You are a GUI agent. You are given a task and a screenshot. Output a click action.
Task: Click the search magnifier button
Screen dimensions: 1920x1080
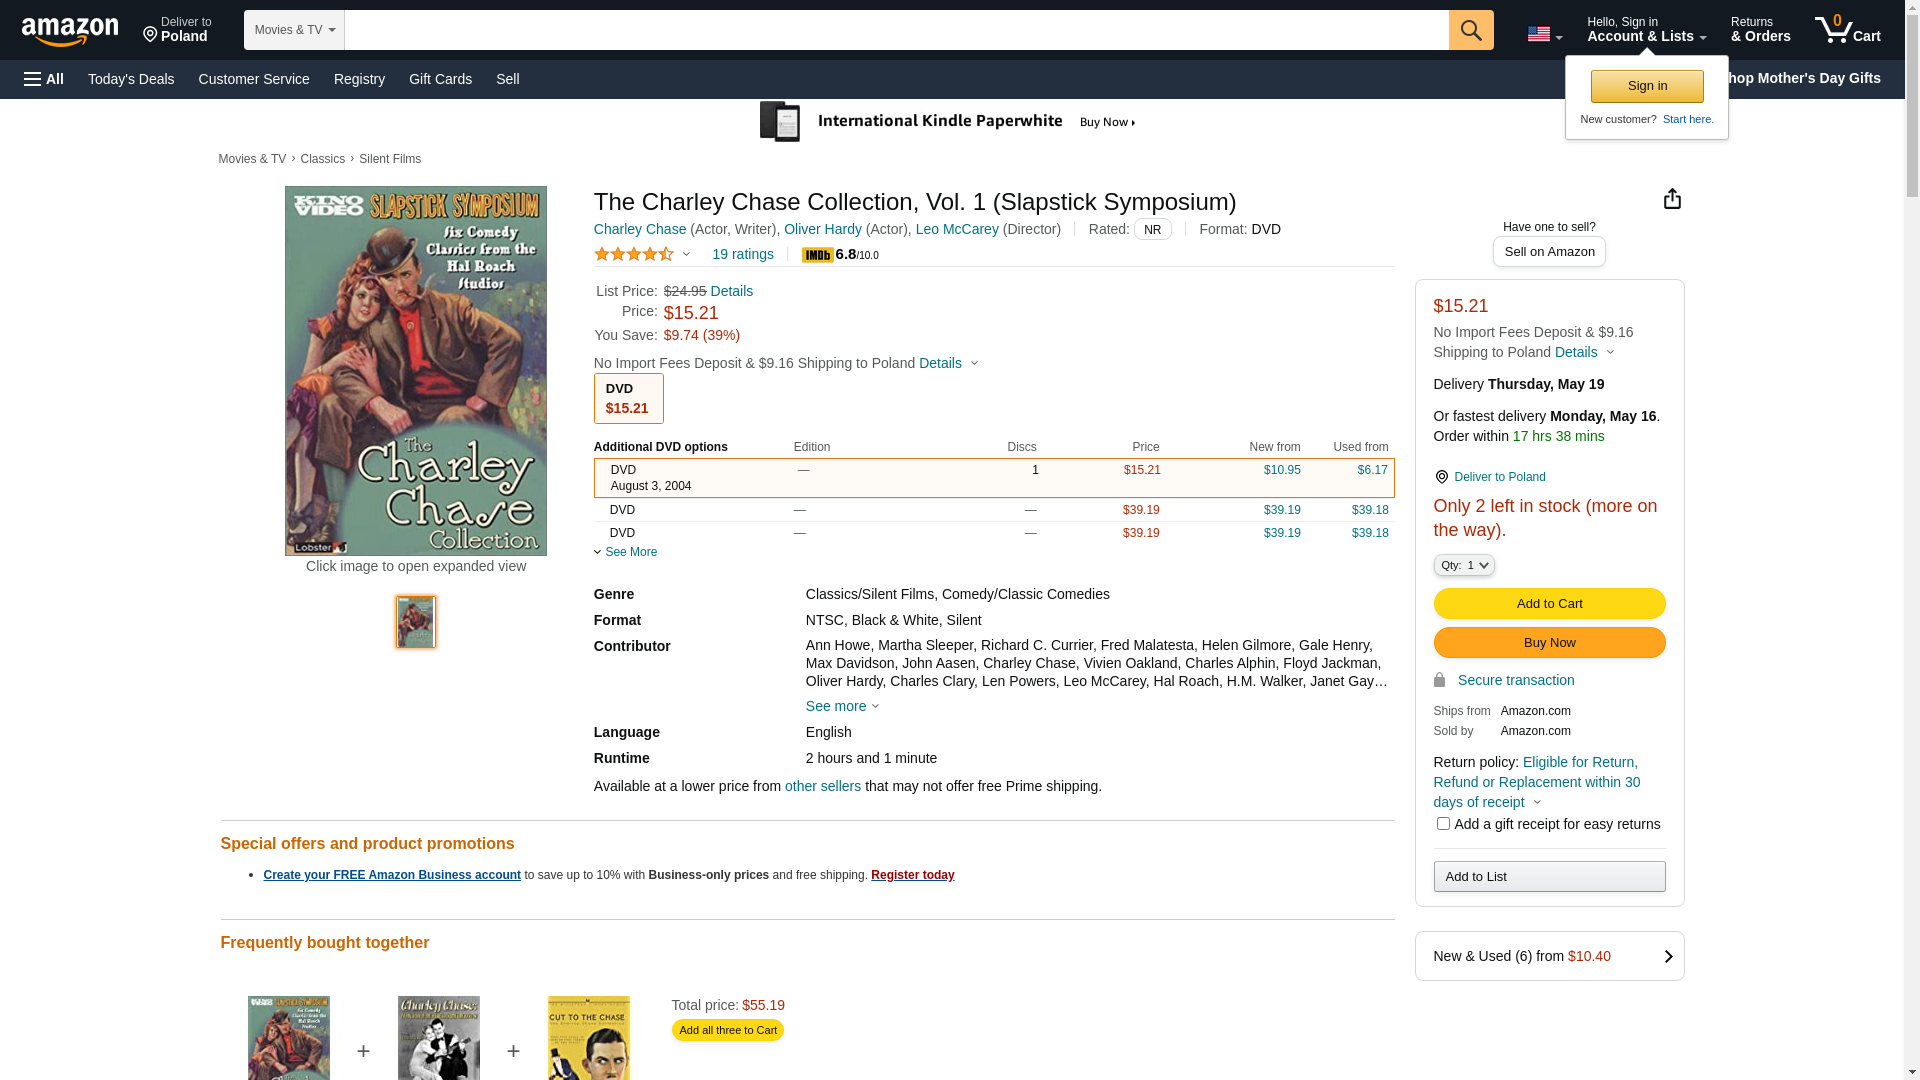(x=1470, y=30)
